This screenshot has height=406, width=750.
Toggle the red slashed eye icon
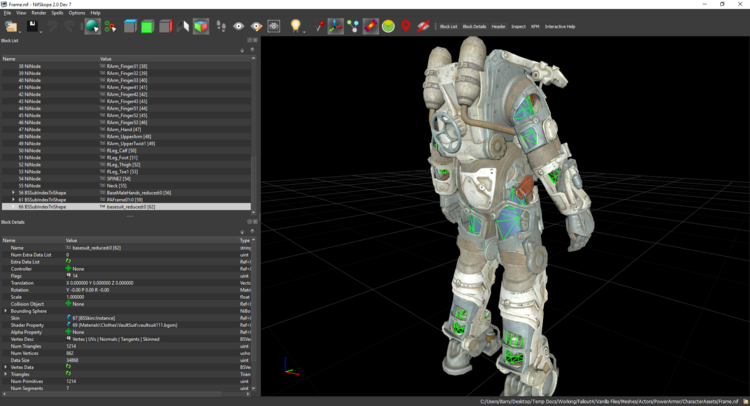[423, 26]
